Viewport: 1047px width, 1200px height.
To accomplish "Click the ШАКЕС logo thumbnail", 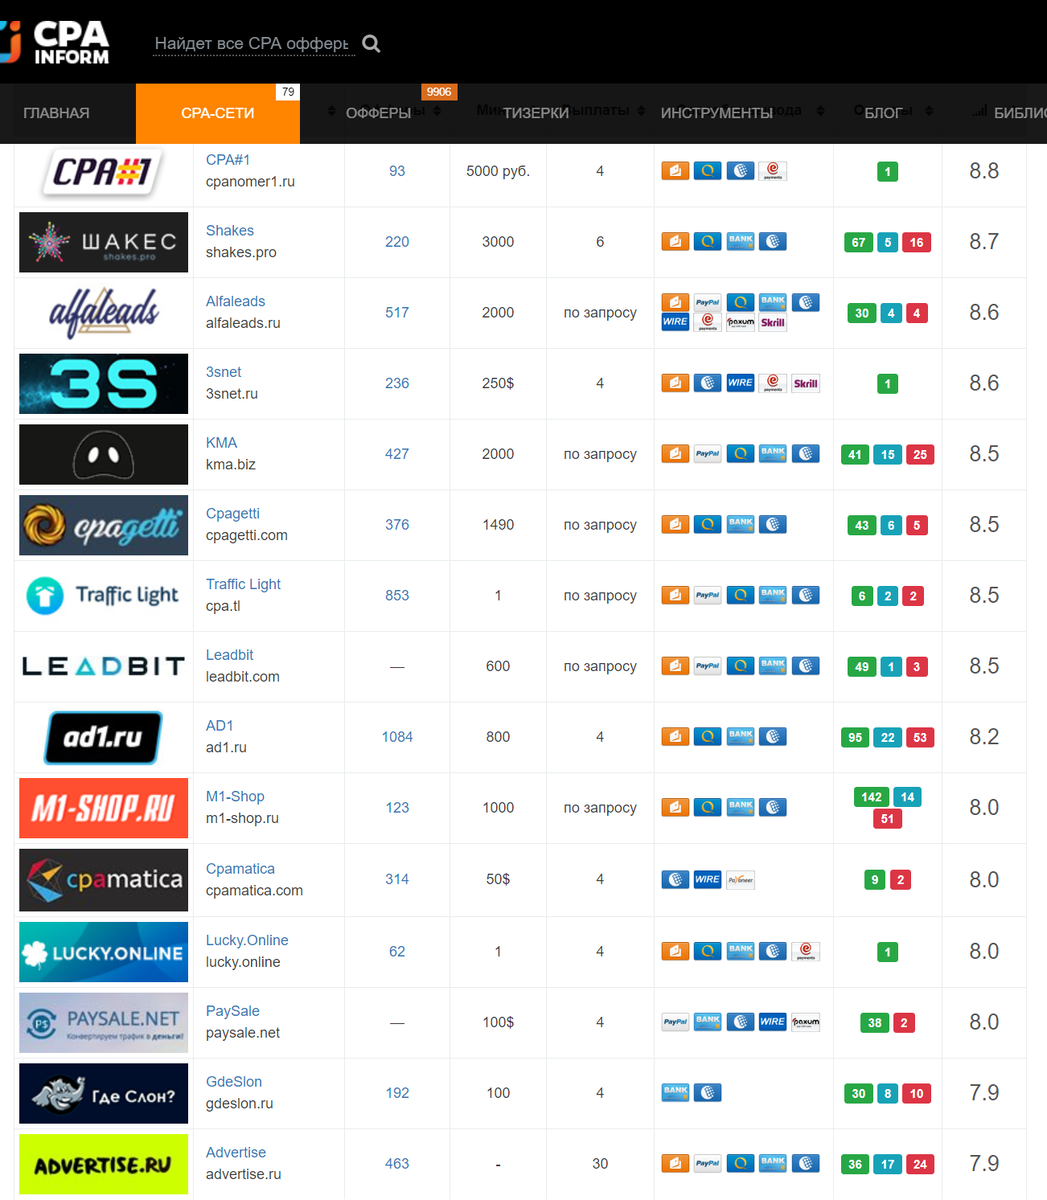I will click(x=103, y=242).
